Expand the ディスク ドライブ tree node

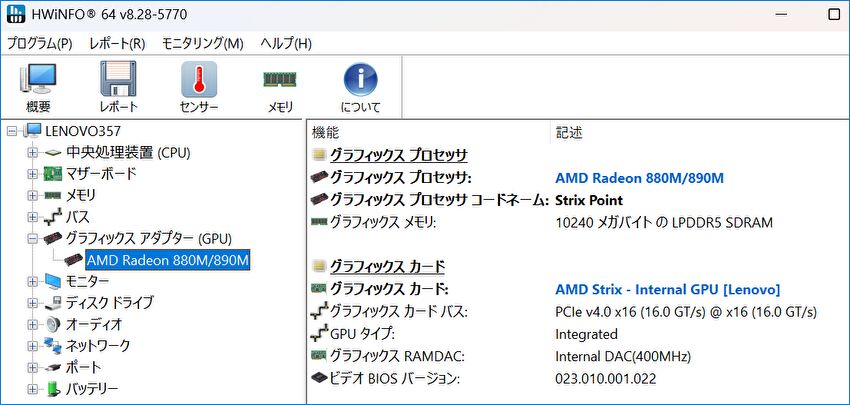tap(32, 303)
